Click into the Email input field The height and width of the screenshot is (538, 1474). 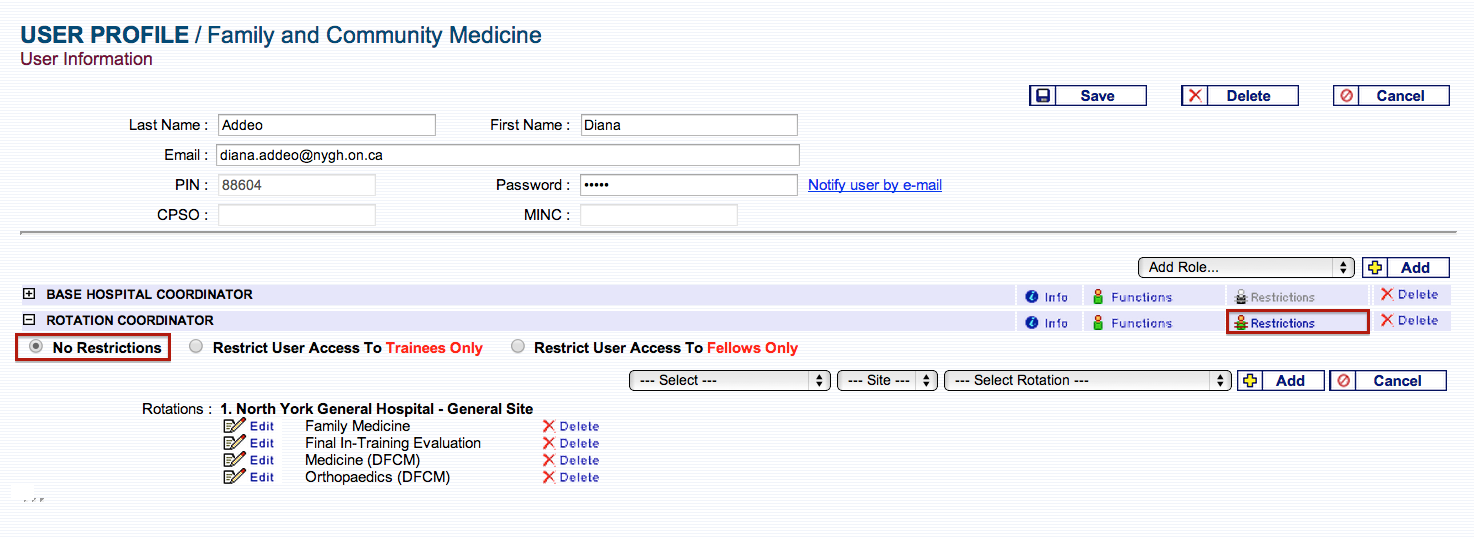tap(507, 155)
